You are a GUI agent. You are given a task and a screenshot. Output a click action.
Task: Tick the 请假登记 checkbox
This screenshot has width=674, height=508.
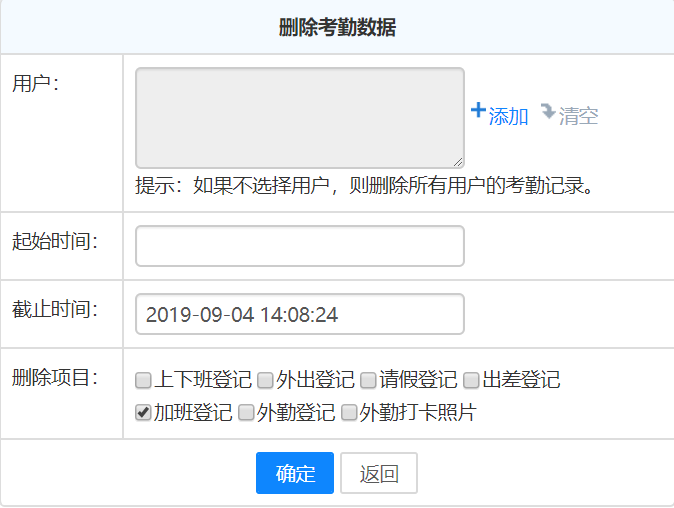368,380
